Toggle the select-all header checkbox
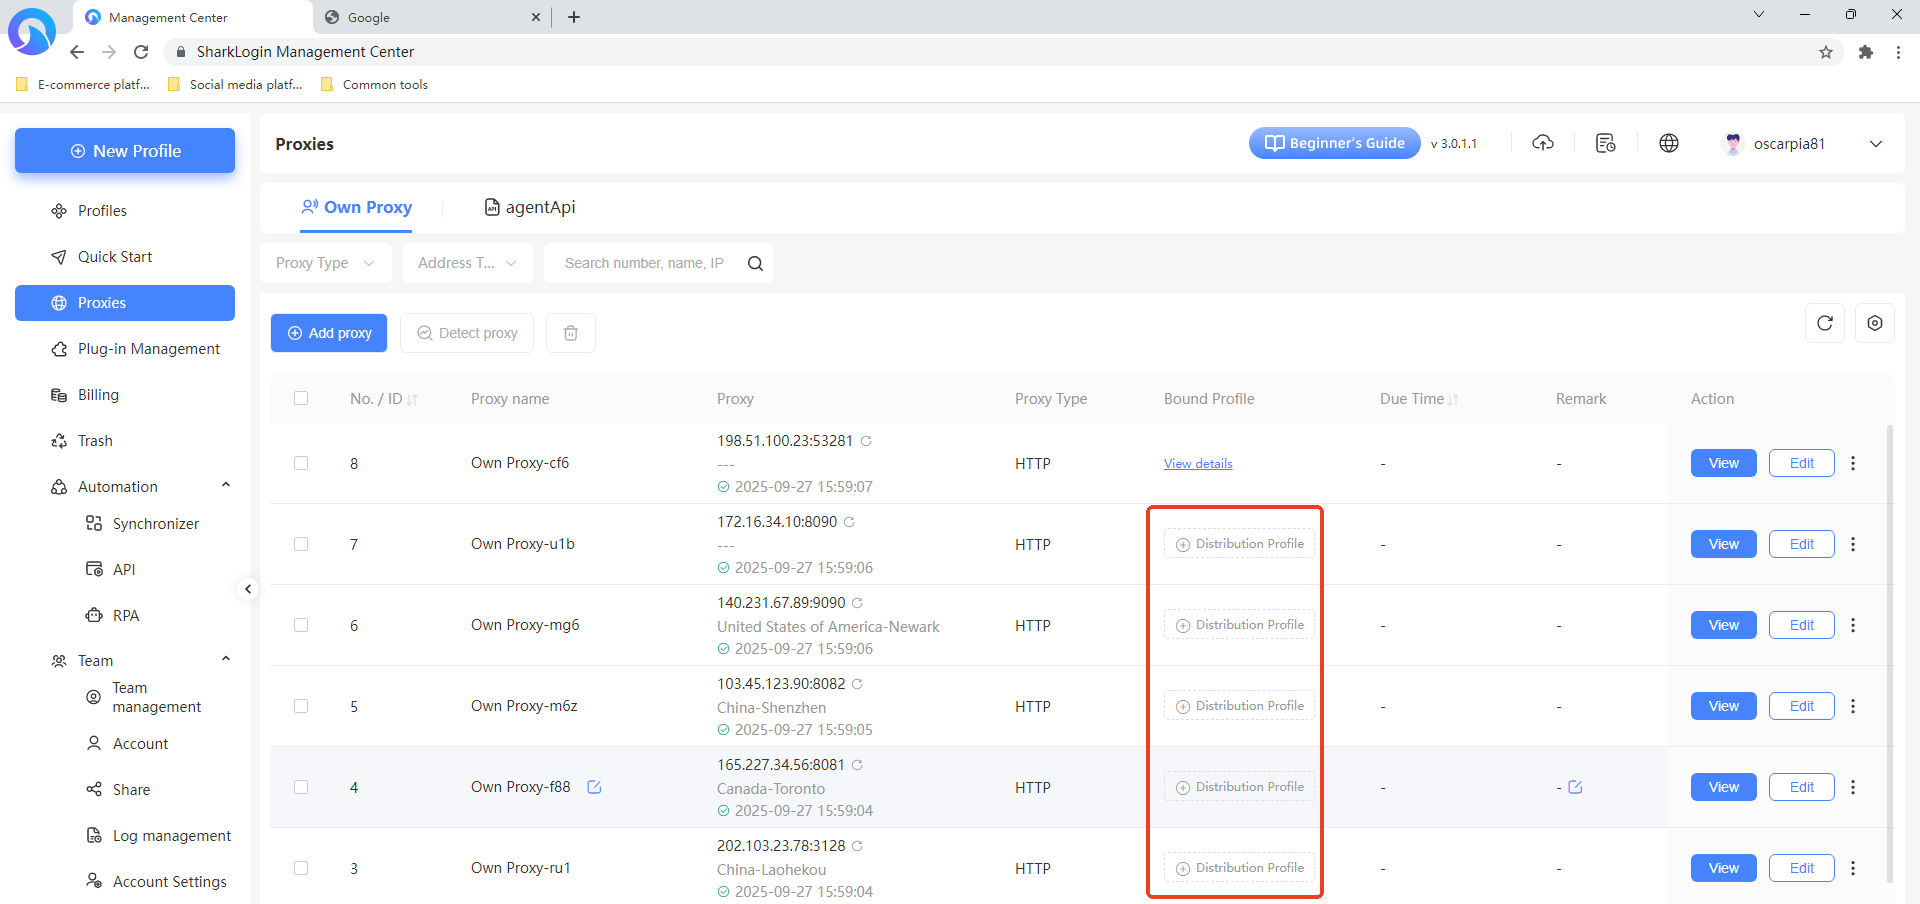The height and width of the screenshot is (904, 1920). (301, 398)
